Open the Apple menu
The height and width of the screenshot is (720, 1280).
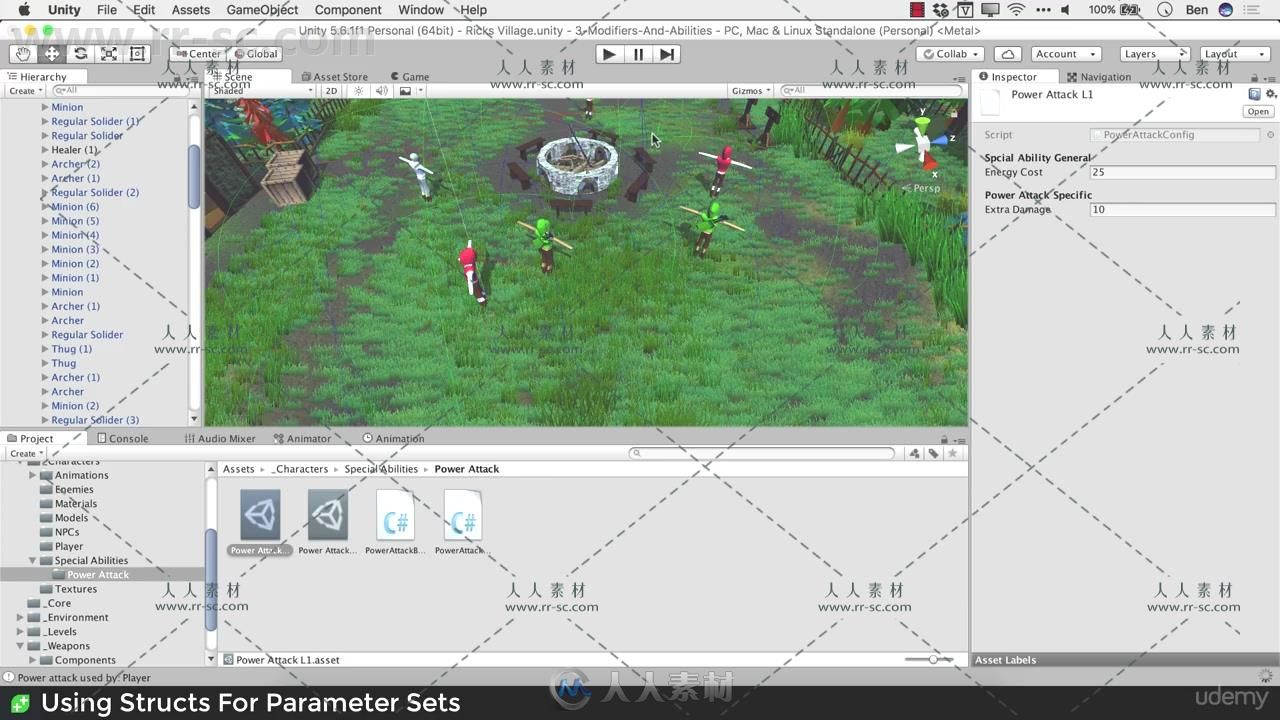[x=24, y=10]
